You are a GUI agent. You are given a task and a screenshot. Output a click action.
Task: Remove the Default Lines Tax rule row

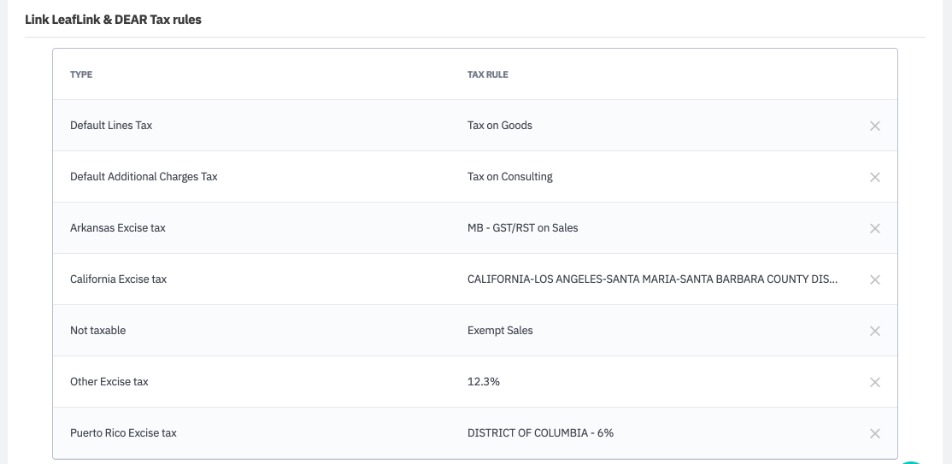[875, 126]
